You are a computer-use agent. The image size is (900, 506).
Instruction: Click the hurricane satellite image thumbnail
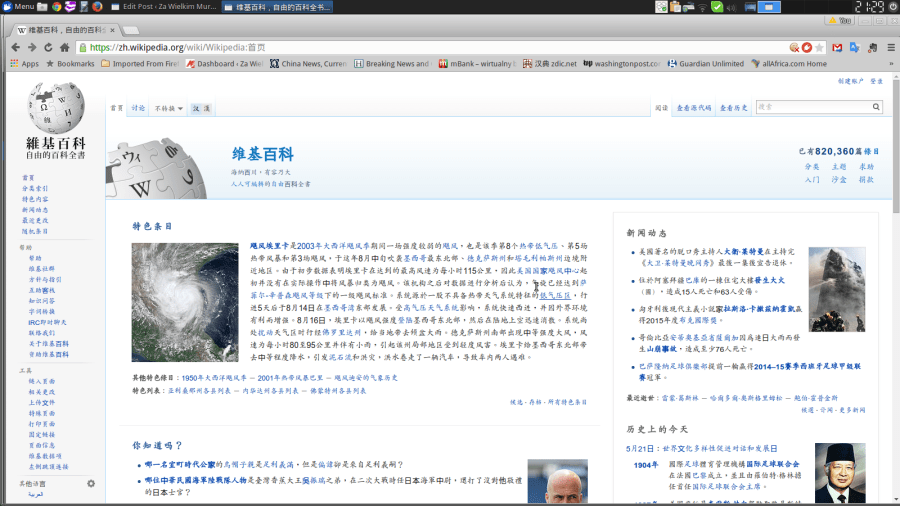[x=185, y=302]
